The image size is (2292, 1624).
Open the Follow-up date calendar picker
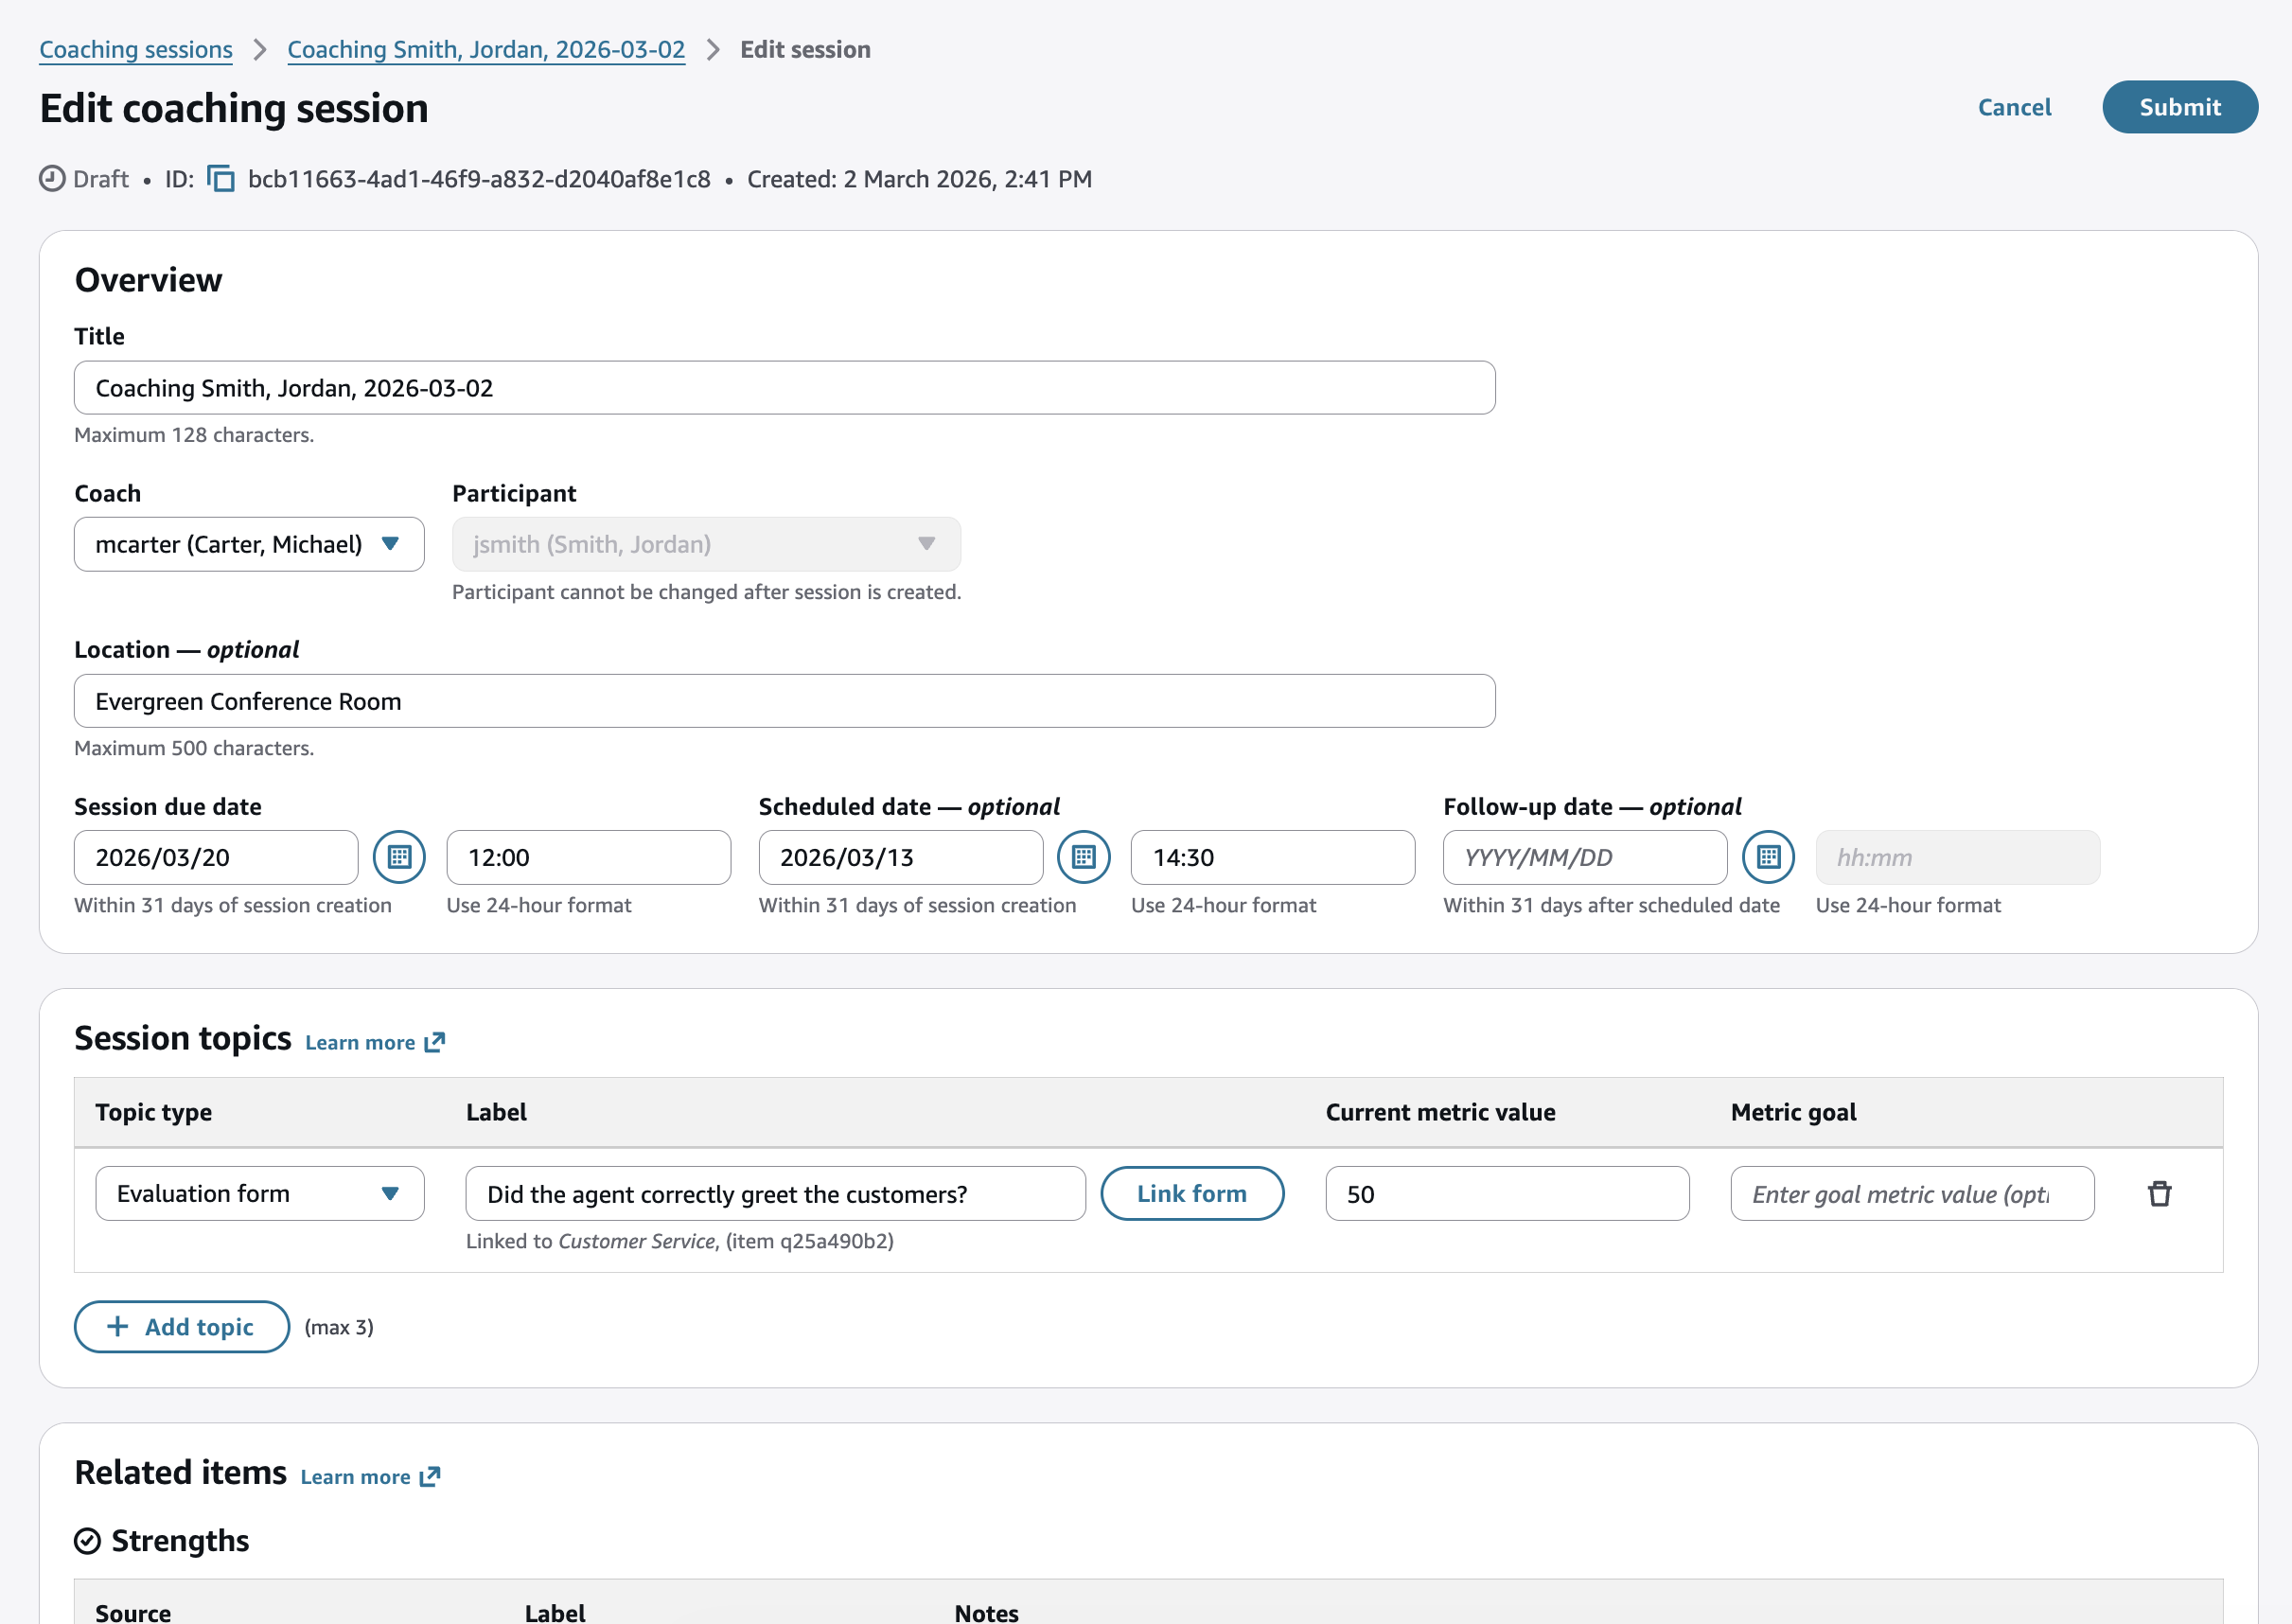[1768, 857]
